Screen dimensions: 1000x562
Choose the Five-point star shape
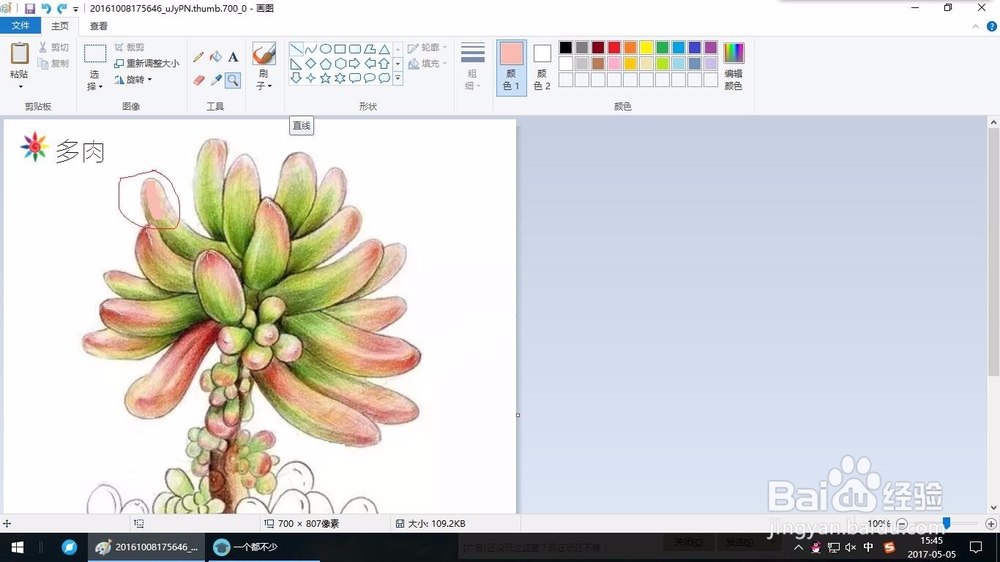[x=325, y=78]
